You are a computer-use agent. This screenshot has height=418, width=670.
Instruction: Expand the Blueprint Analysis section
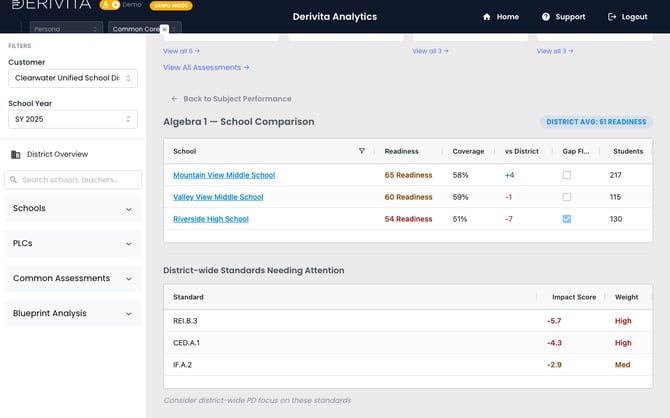[x=73, y=313]
